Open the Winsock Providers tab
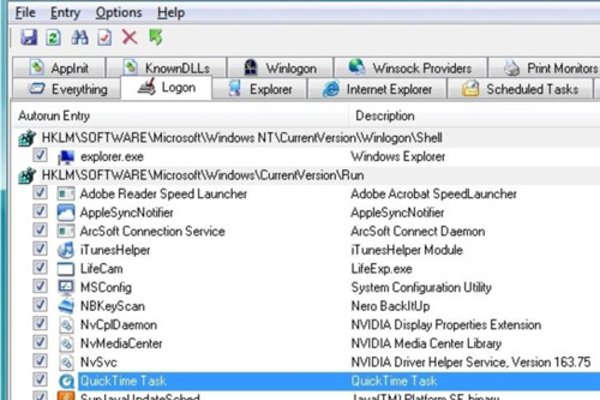600x400 pixels. click(411, 68)
